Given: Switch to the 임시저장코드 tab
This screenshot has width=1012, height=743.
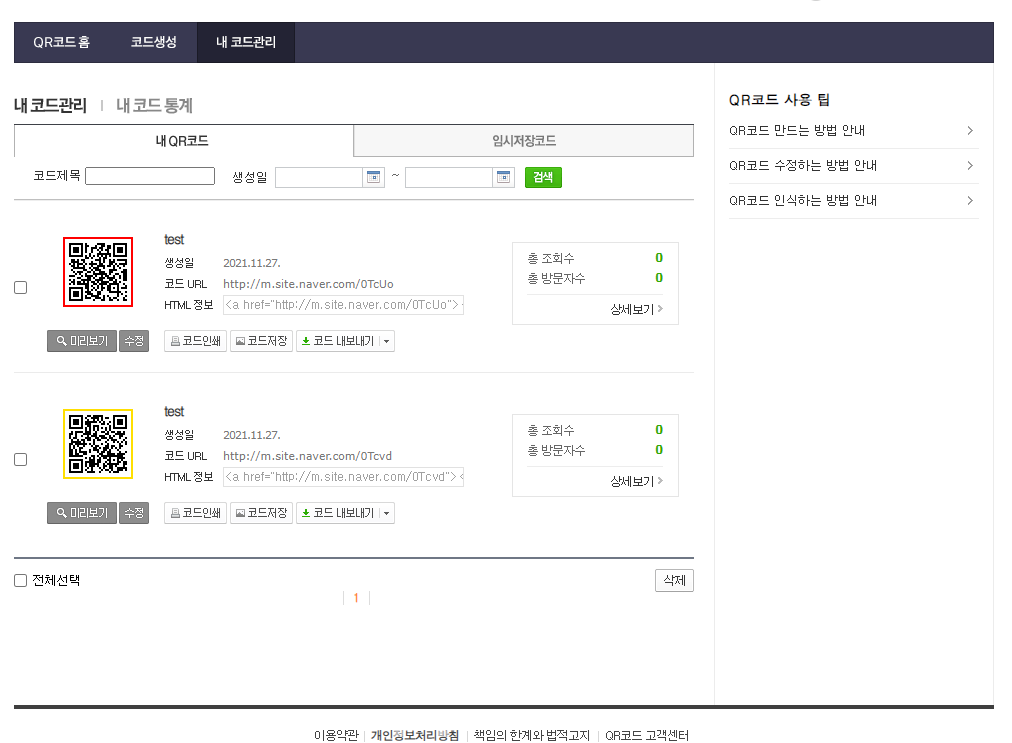Looking at the screenshot, I should 523,141.
